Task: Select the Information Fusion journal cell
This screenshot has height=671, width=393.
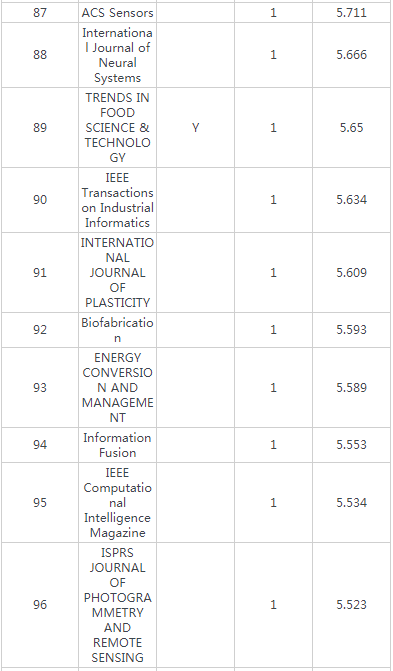Action: (117, 445)
